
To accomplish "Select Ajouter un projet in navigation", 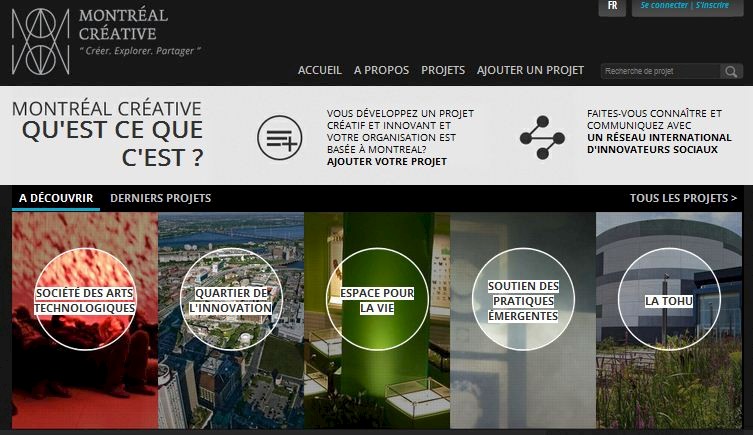I will [530, 70].
